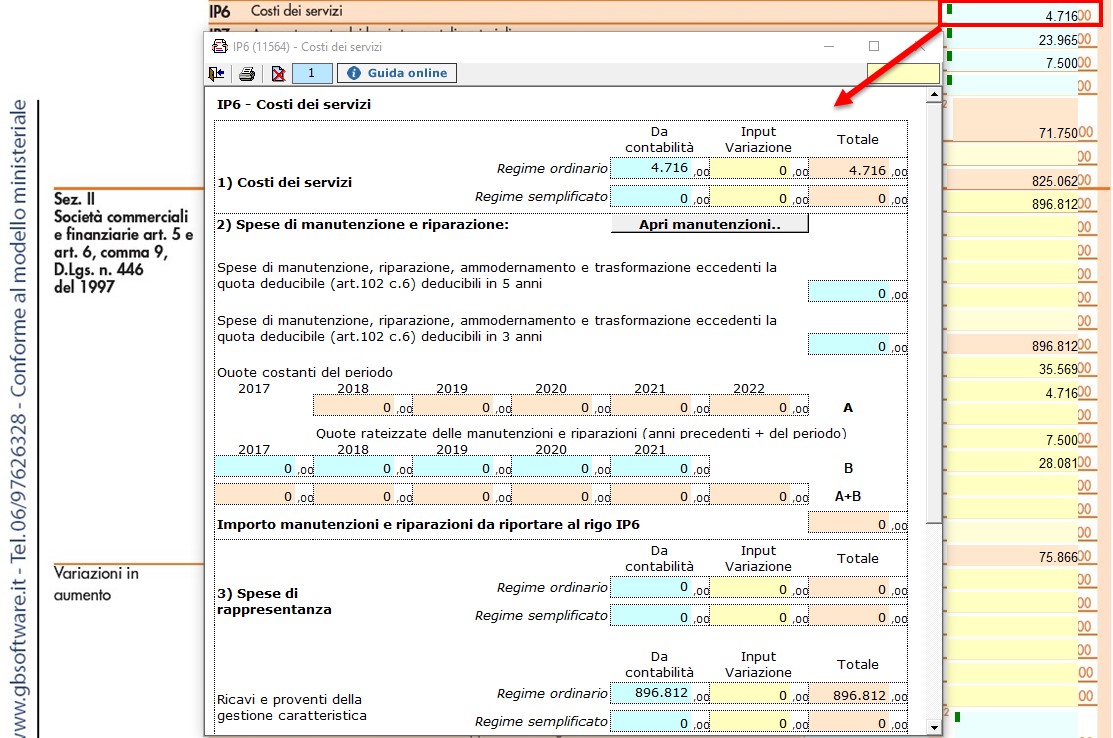Click Costi dei servizi semplificato Input Variazione field
The height and width of the screenshot is (738, 1113).
point(759,197)
